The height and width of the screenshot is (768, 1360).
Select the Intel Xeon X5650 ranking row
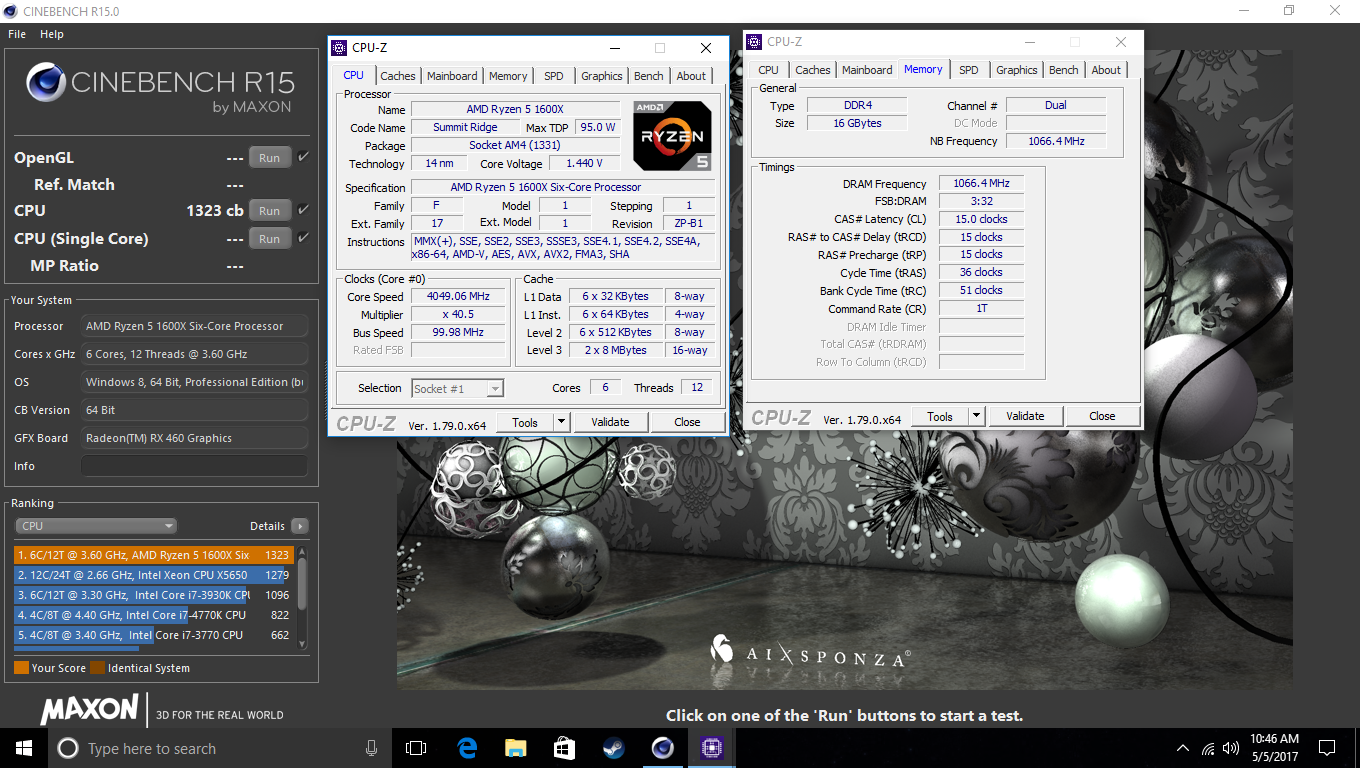[x=152, y=575]
